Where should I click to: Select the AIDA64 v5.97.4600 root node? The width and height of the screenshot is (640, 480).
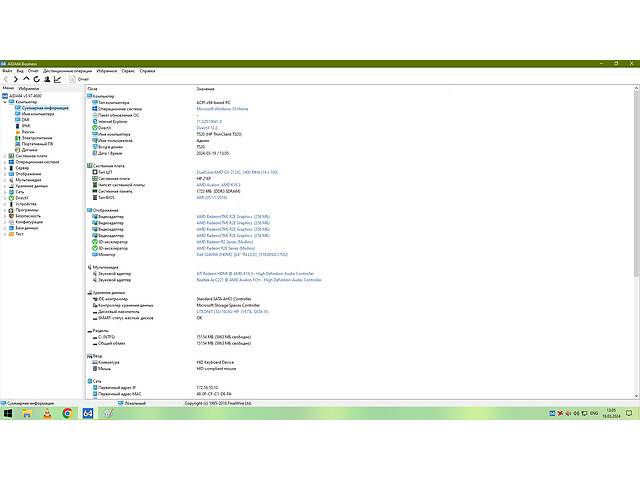(x=25, y=96)
